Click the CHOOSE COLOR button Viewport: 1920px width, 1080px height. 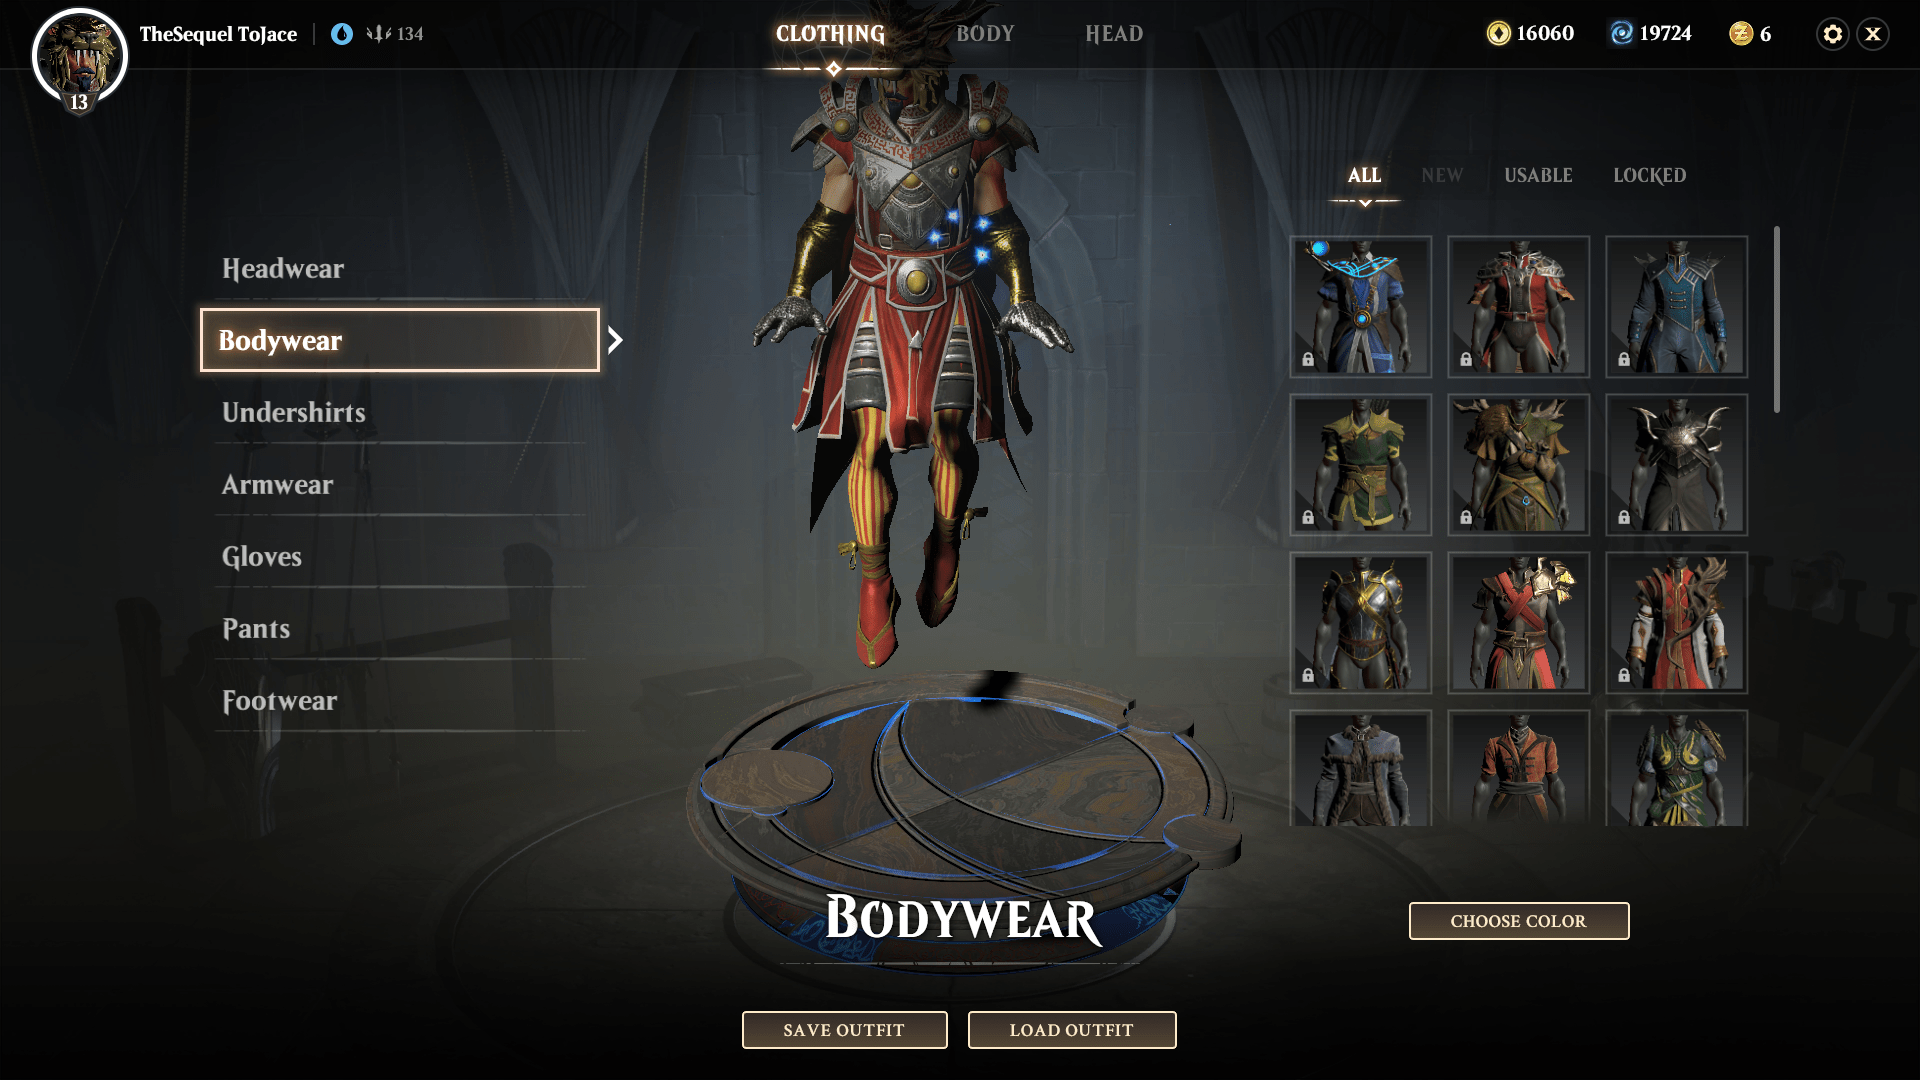point(1518,920)
